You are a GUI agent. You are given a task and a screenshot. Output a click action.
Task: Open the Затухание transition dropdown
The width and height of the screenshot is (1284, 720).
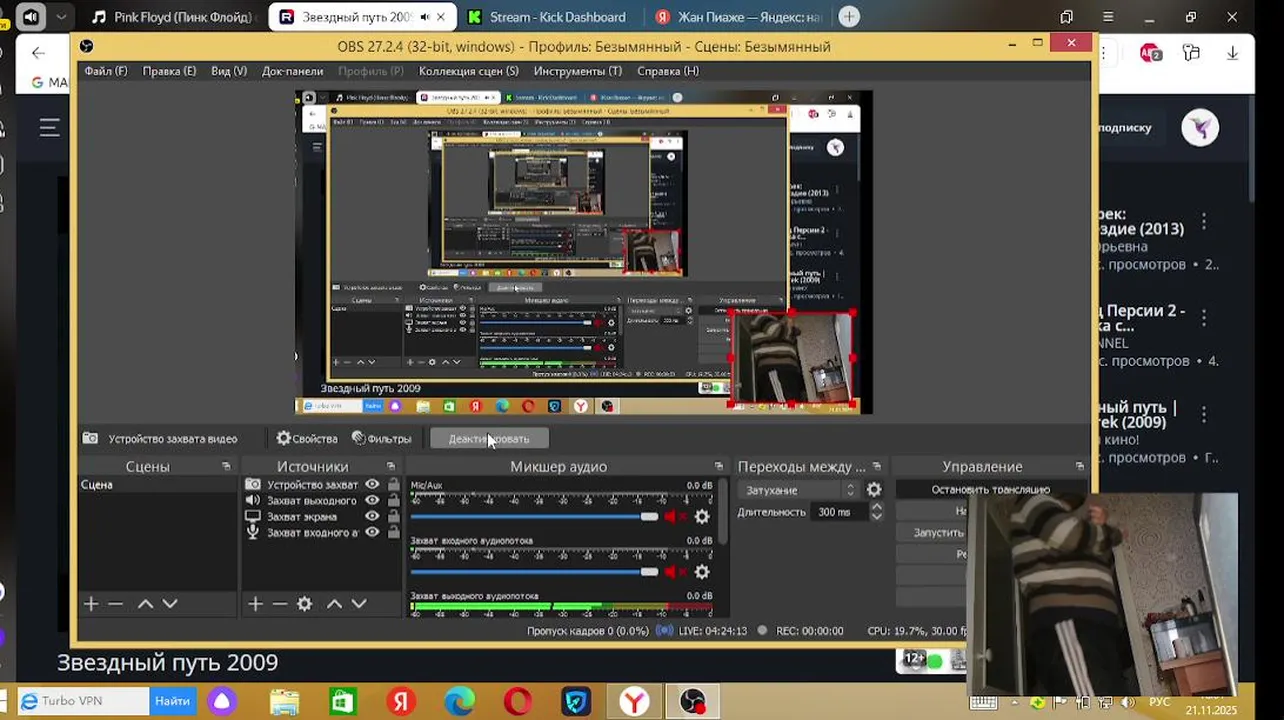pyautogui.click(x=798, y=490)
